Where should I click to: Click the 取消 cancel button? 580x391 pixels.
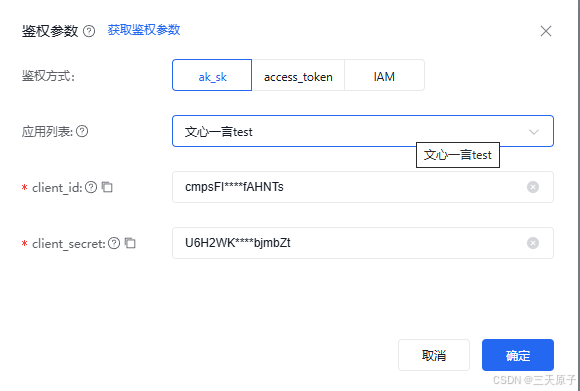point(434,355)
